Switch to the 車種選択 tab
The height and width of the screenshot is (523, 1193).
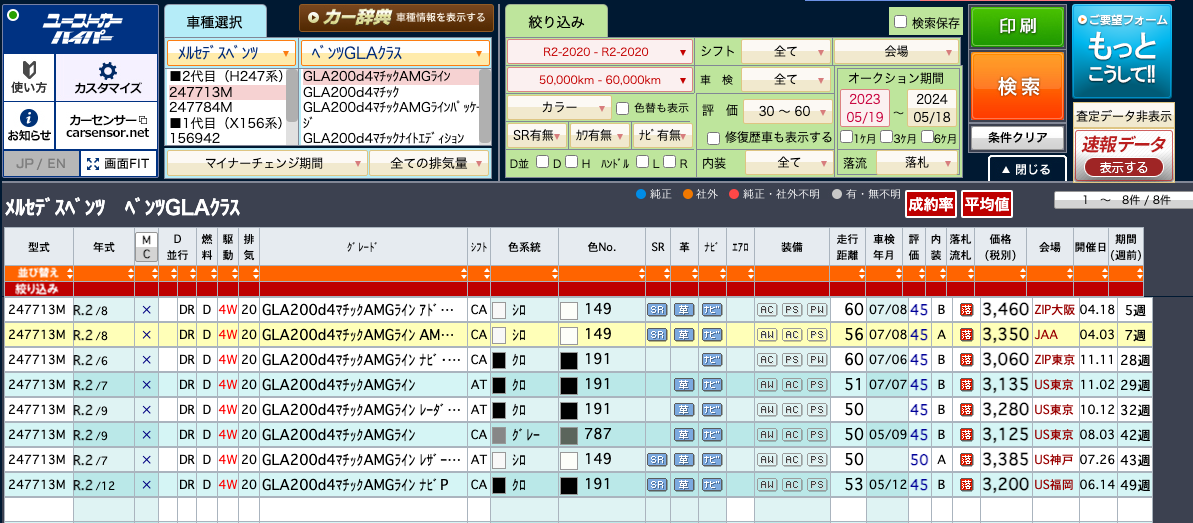click(215, 21)
